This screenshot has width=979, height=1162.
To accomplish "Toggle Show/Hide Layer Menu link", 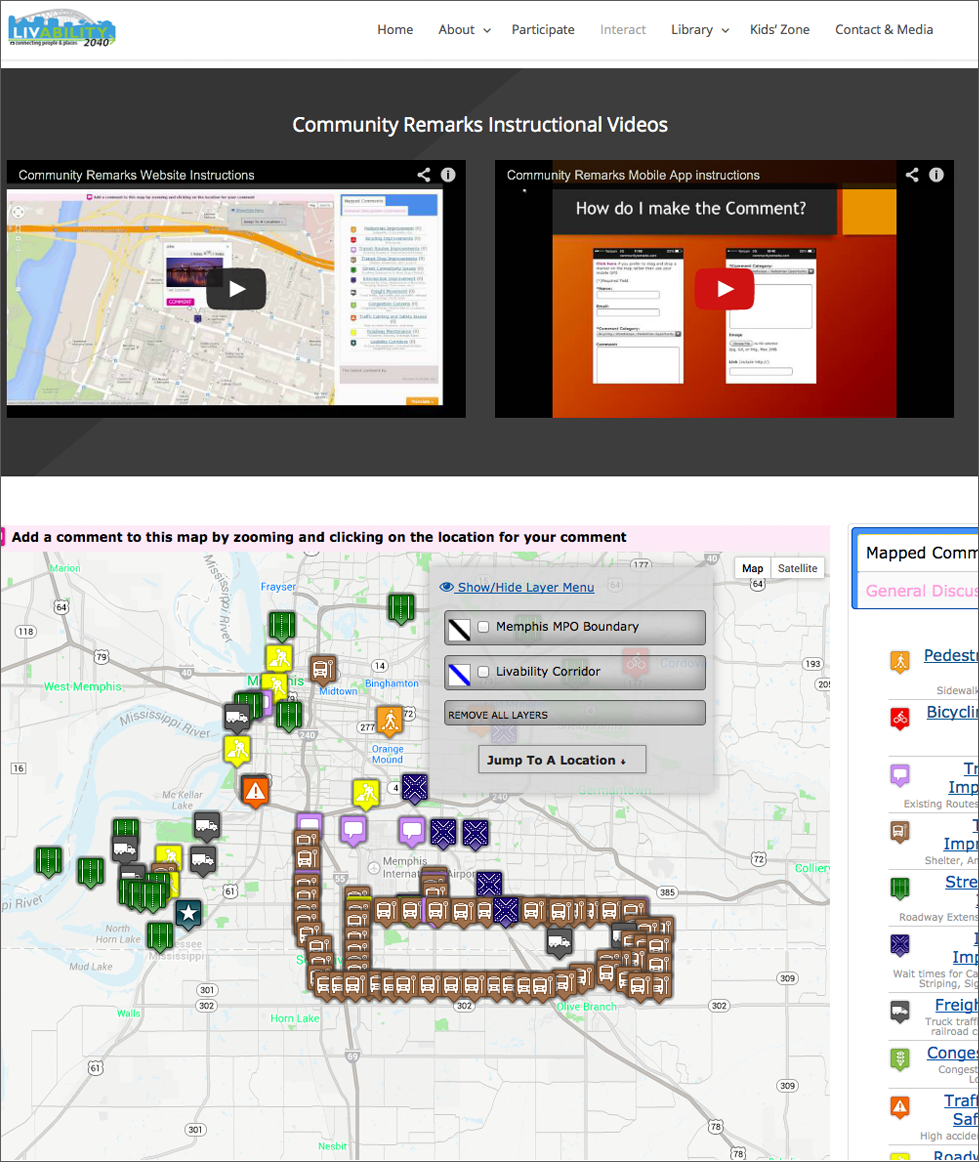I will (x=517, y=587).
